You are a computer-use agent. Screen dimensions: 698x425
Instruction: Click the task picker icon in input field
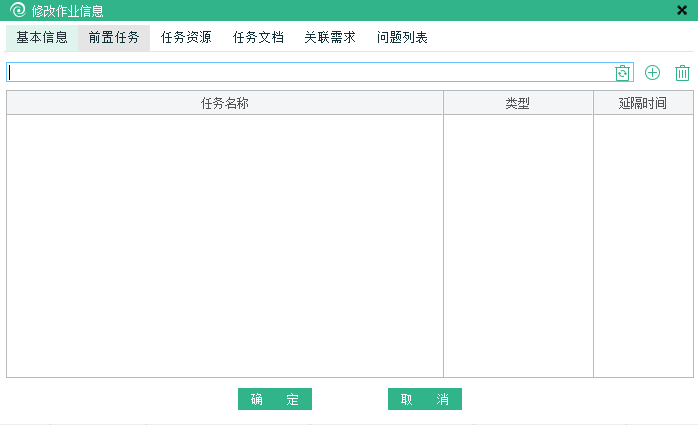[623, 73]
